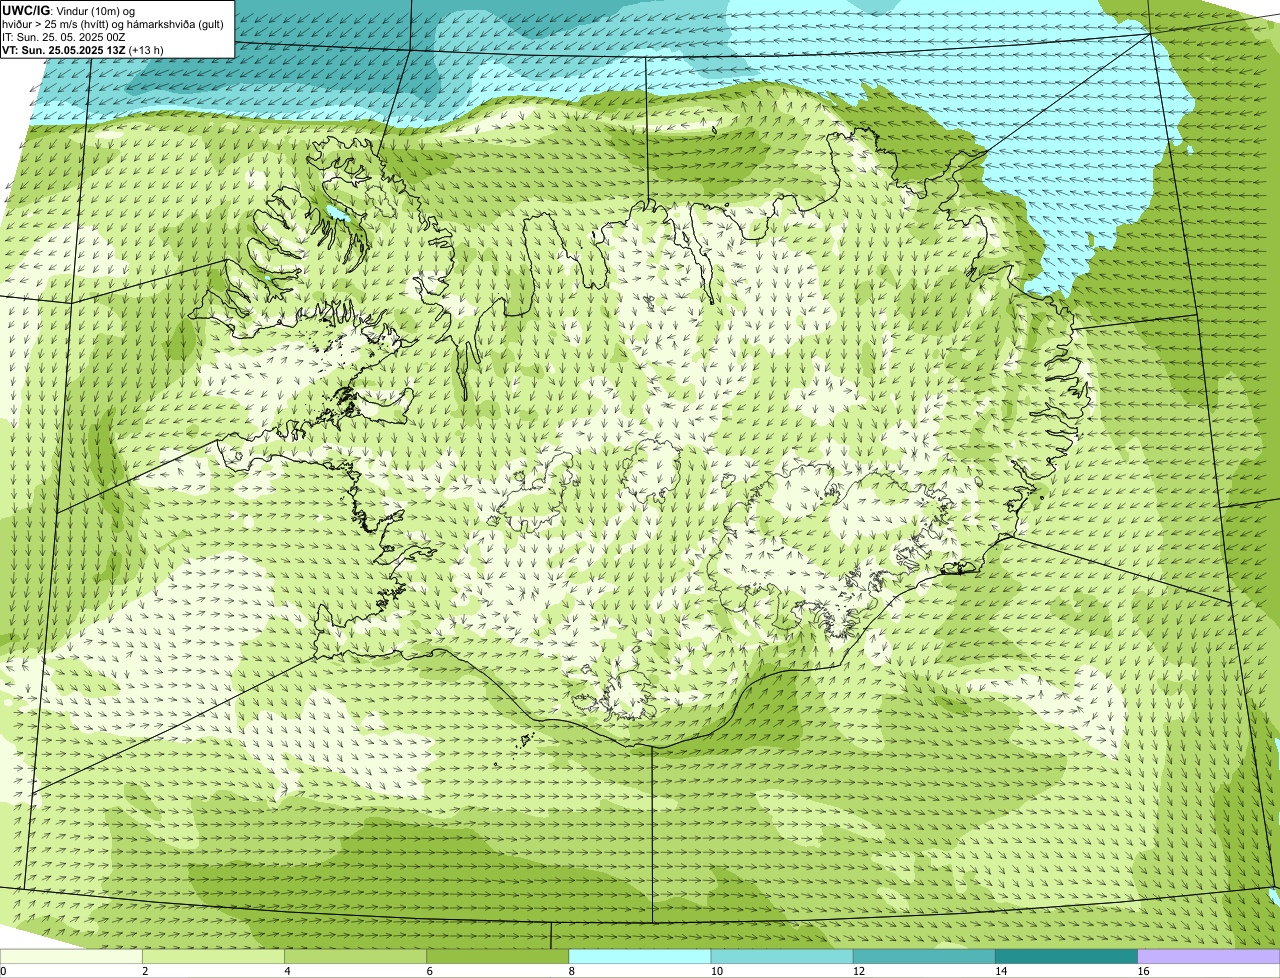Click the "8" label on the wind scale

(571, 971)
